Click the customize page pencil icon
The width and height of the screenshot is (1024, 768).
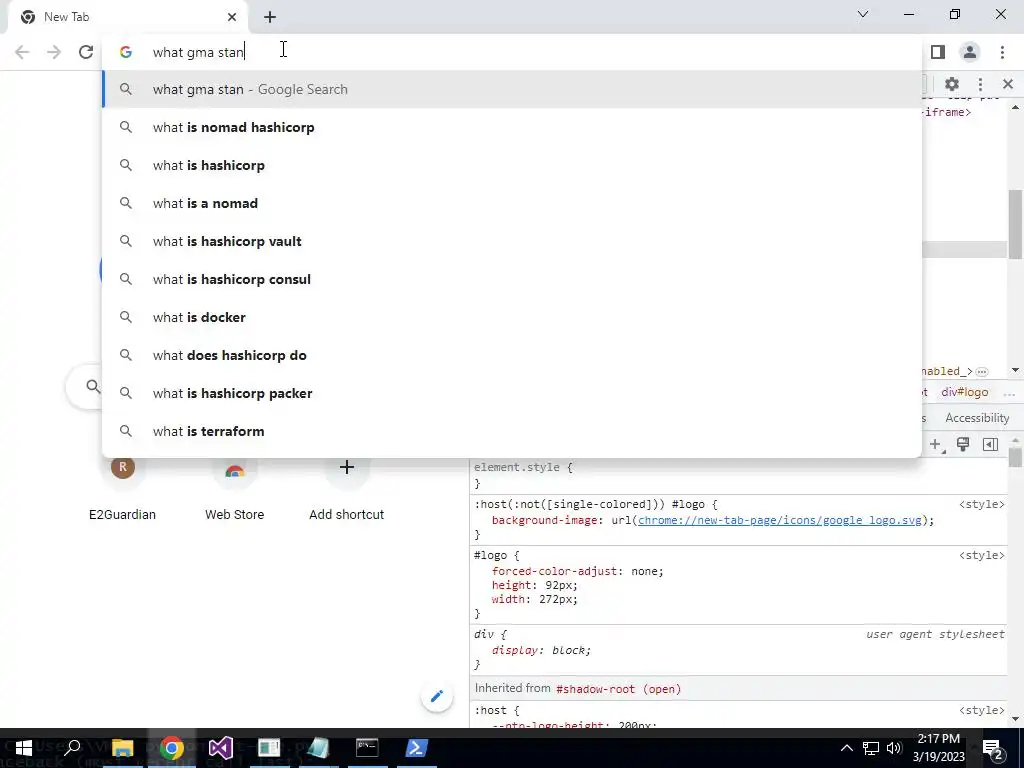(437, 696)
